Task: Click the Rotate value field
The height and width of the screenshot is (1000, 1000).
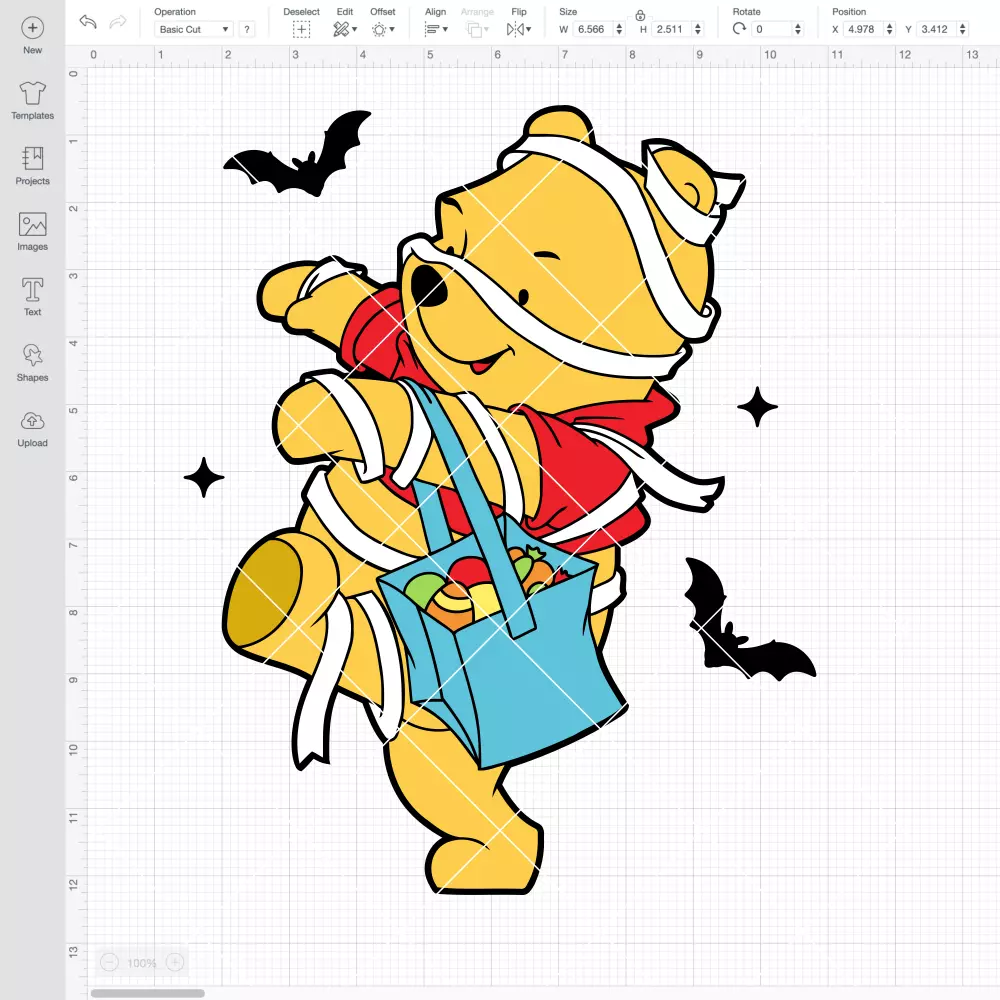Action: pyautogui.click(x=772, y=29)
